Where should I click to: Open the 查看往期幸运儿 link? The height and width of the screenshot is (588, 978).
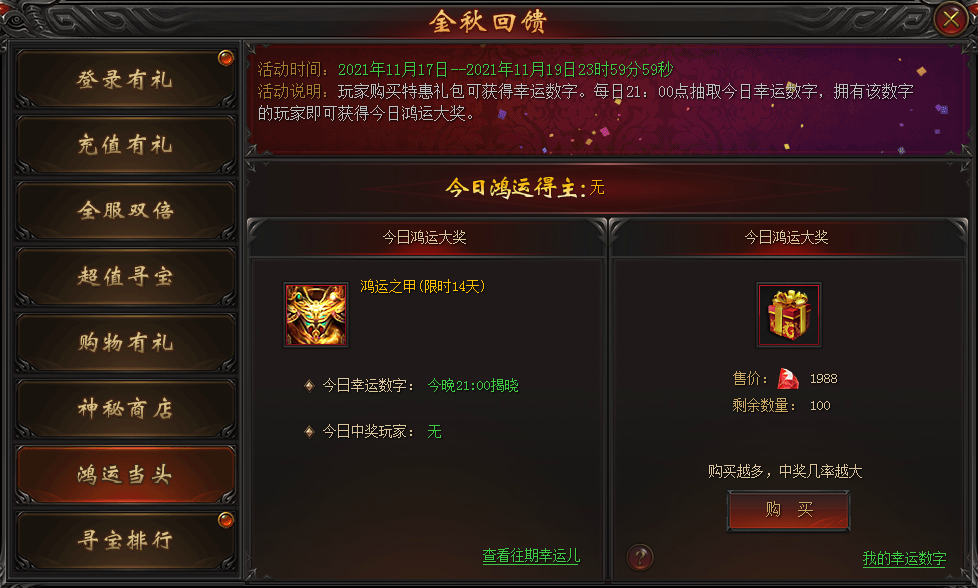coord(531,556)
